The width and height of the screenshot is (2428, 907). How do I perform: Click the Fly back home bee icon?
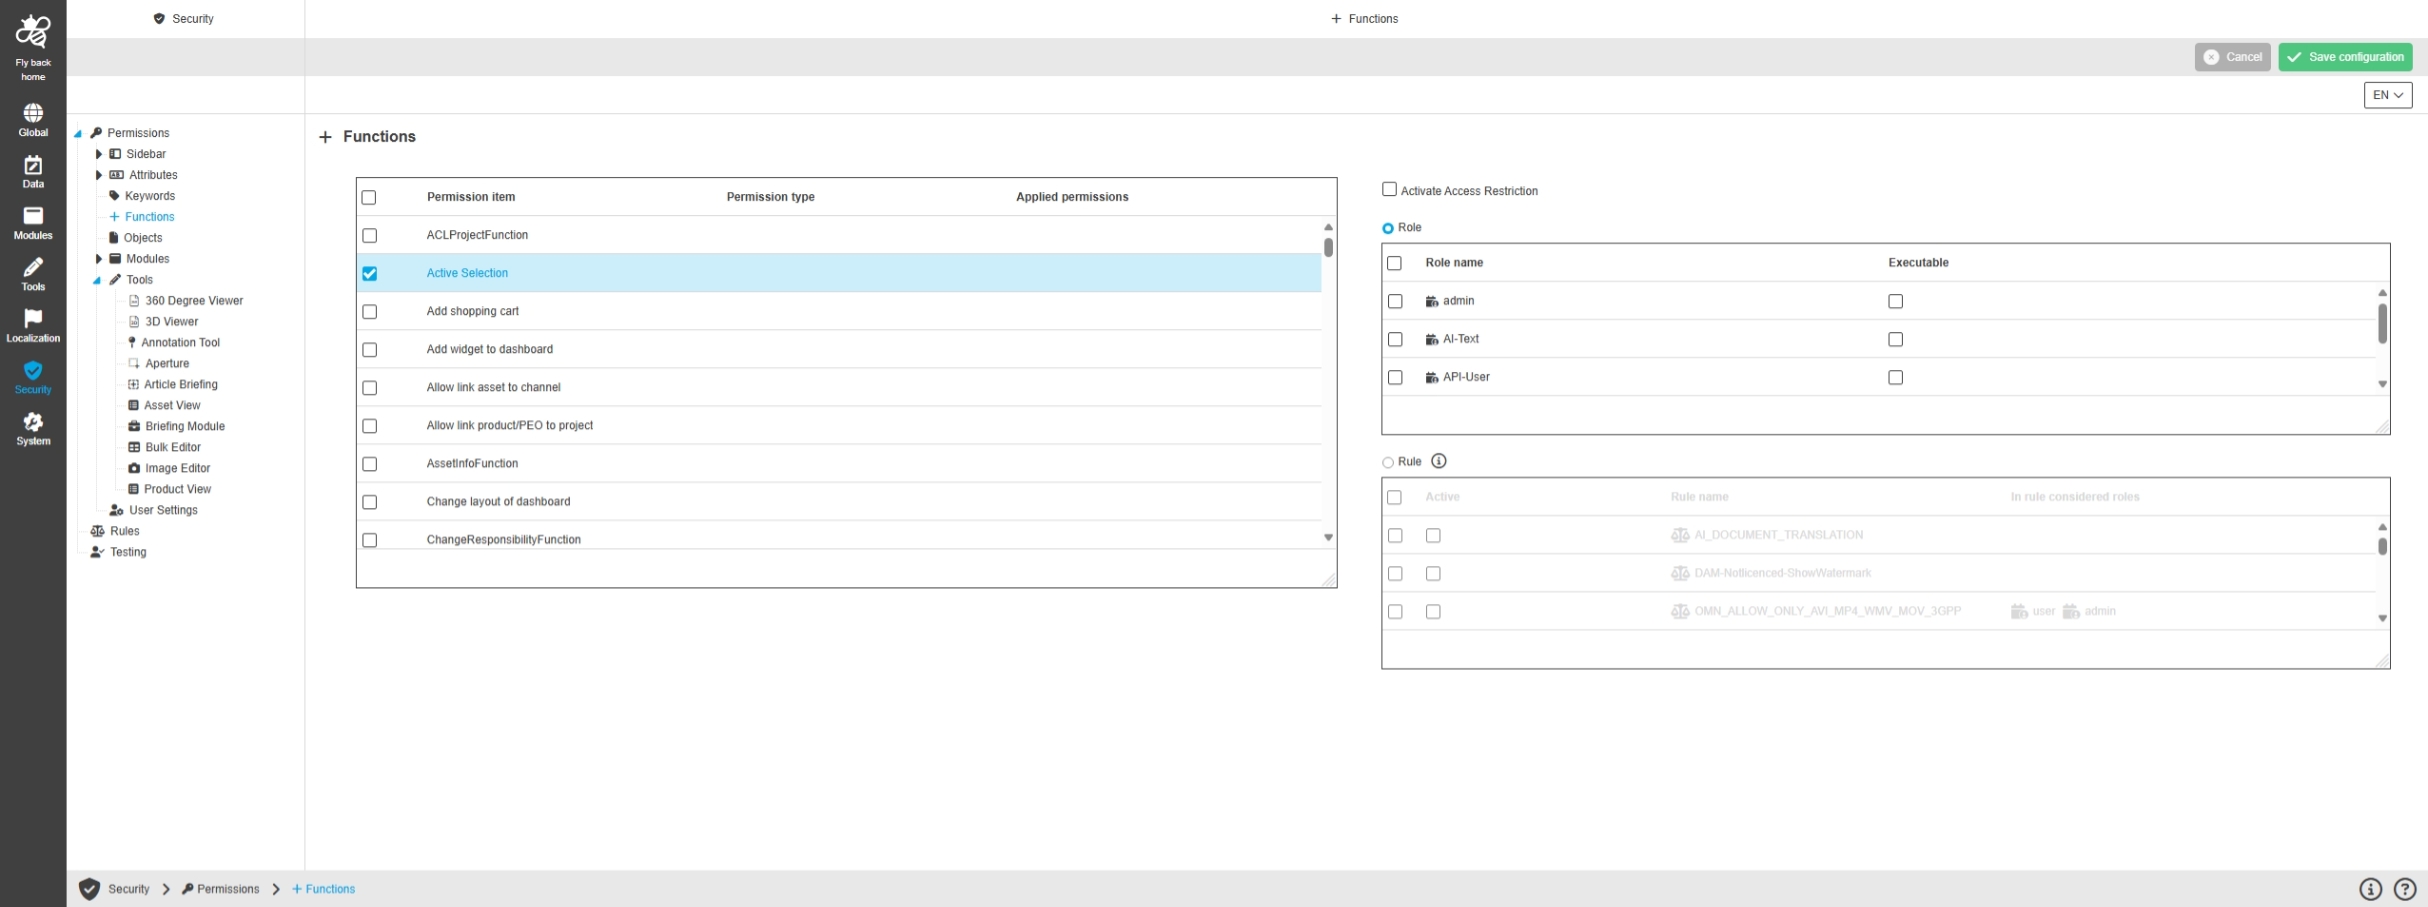point(33,32)
